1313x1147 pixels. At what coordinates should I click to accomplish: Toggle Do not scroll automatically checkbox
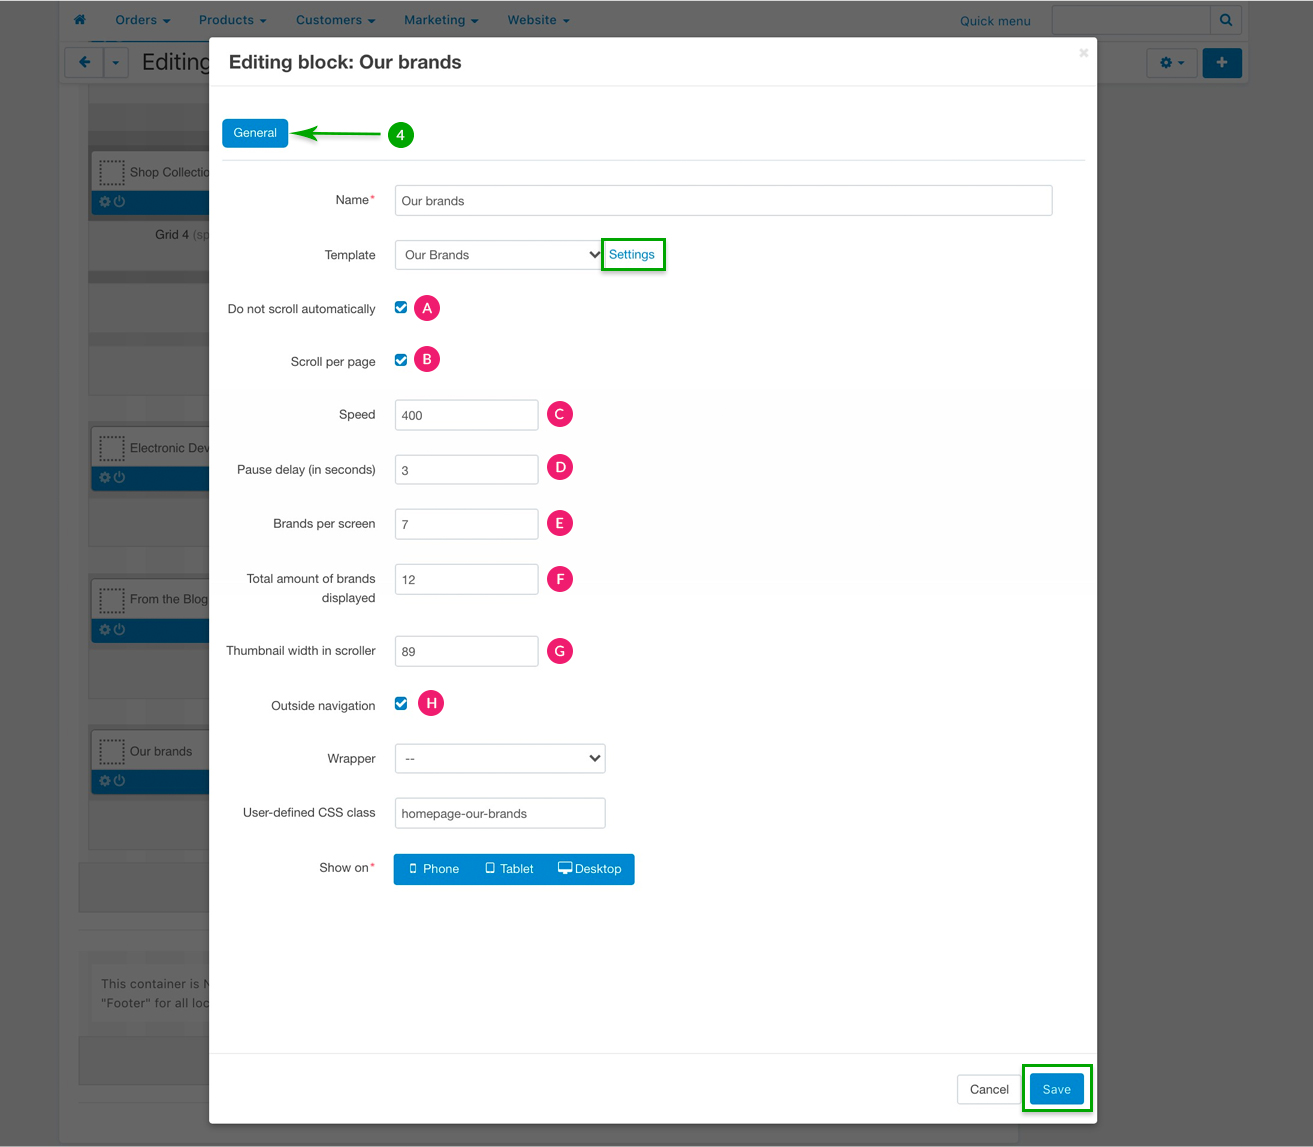401,308
